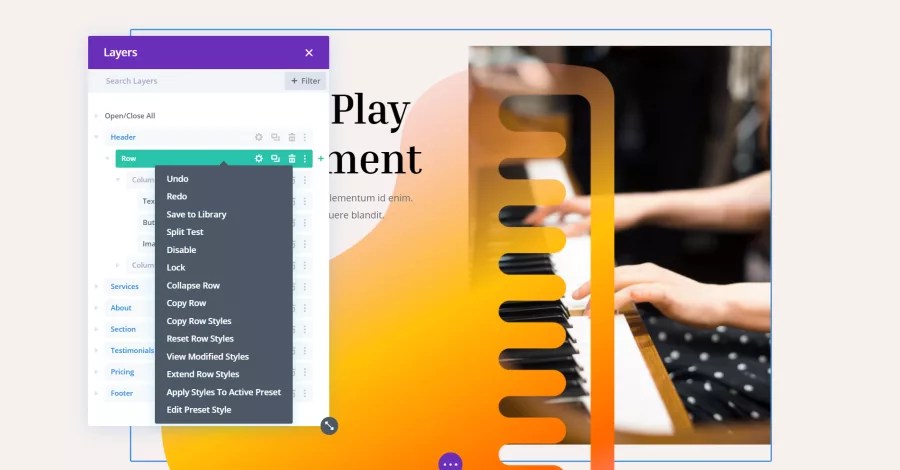Delete the Header layer with trash icon

[292, 137]
